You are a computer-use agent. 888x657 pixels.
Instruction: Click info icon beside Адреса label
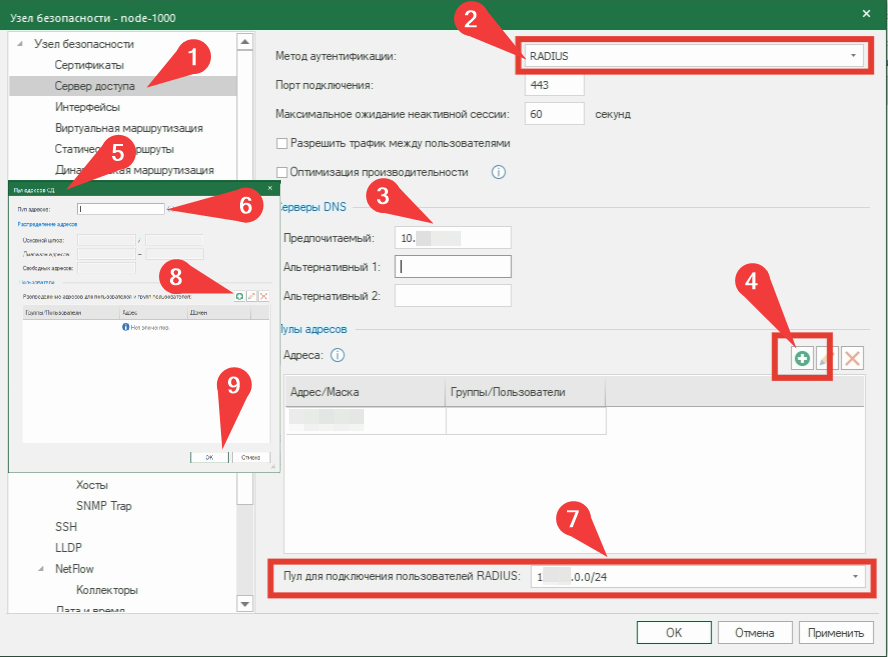tap(338, 354)
